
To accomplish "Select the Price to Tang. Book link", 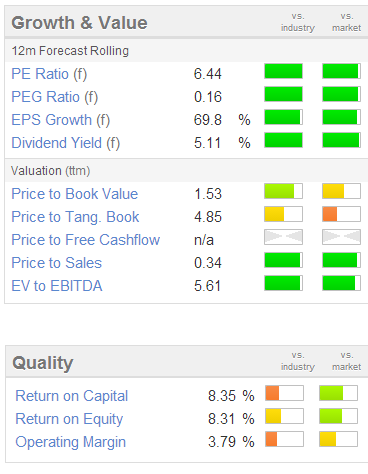I will click(x=75, y=217).
